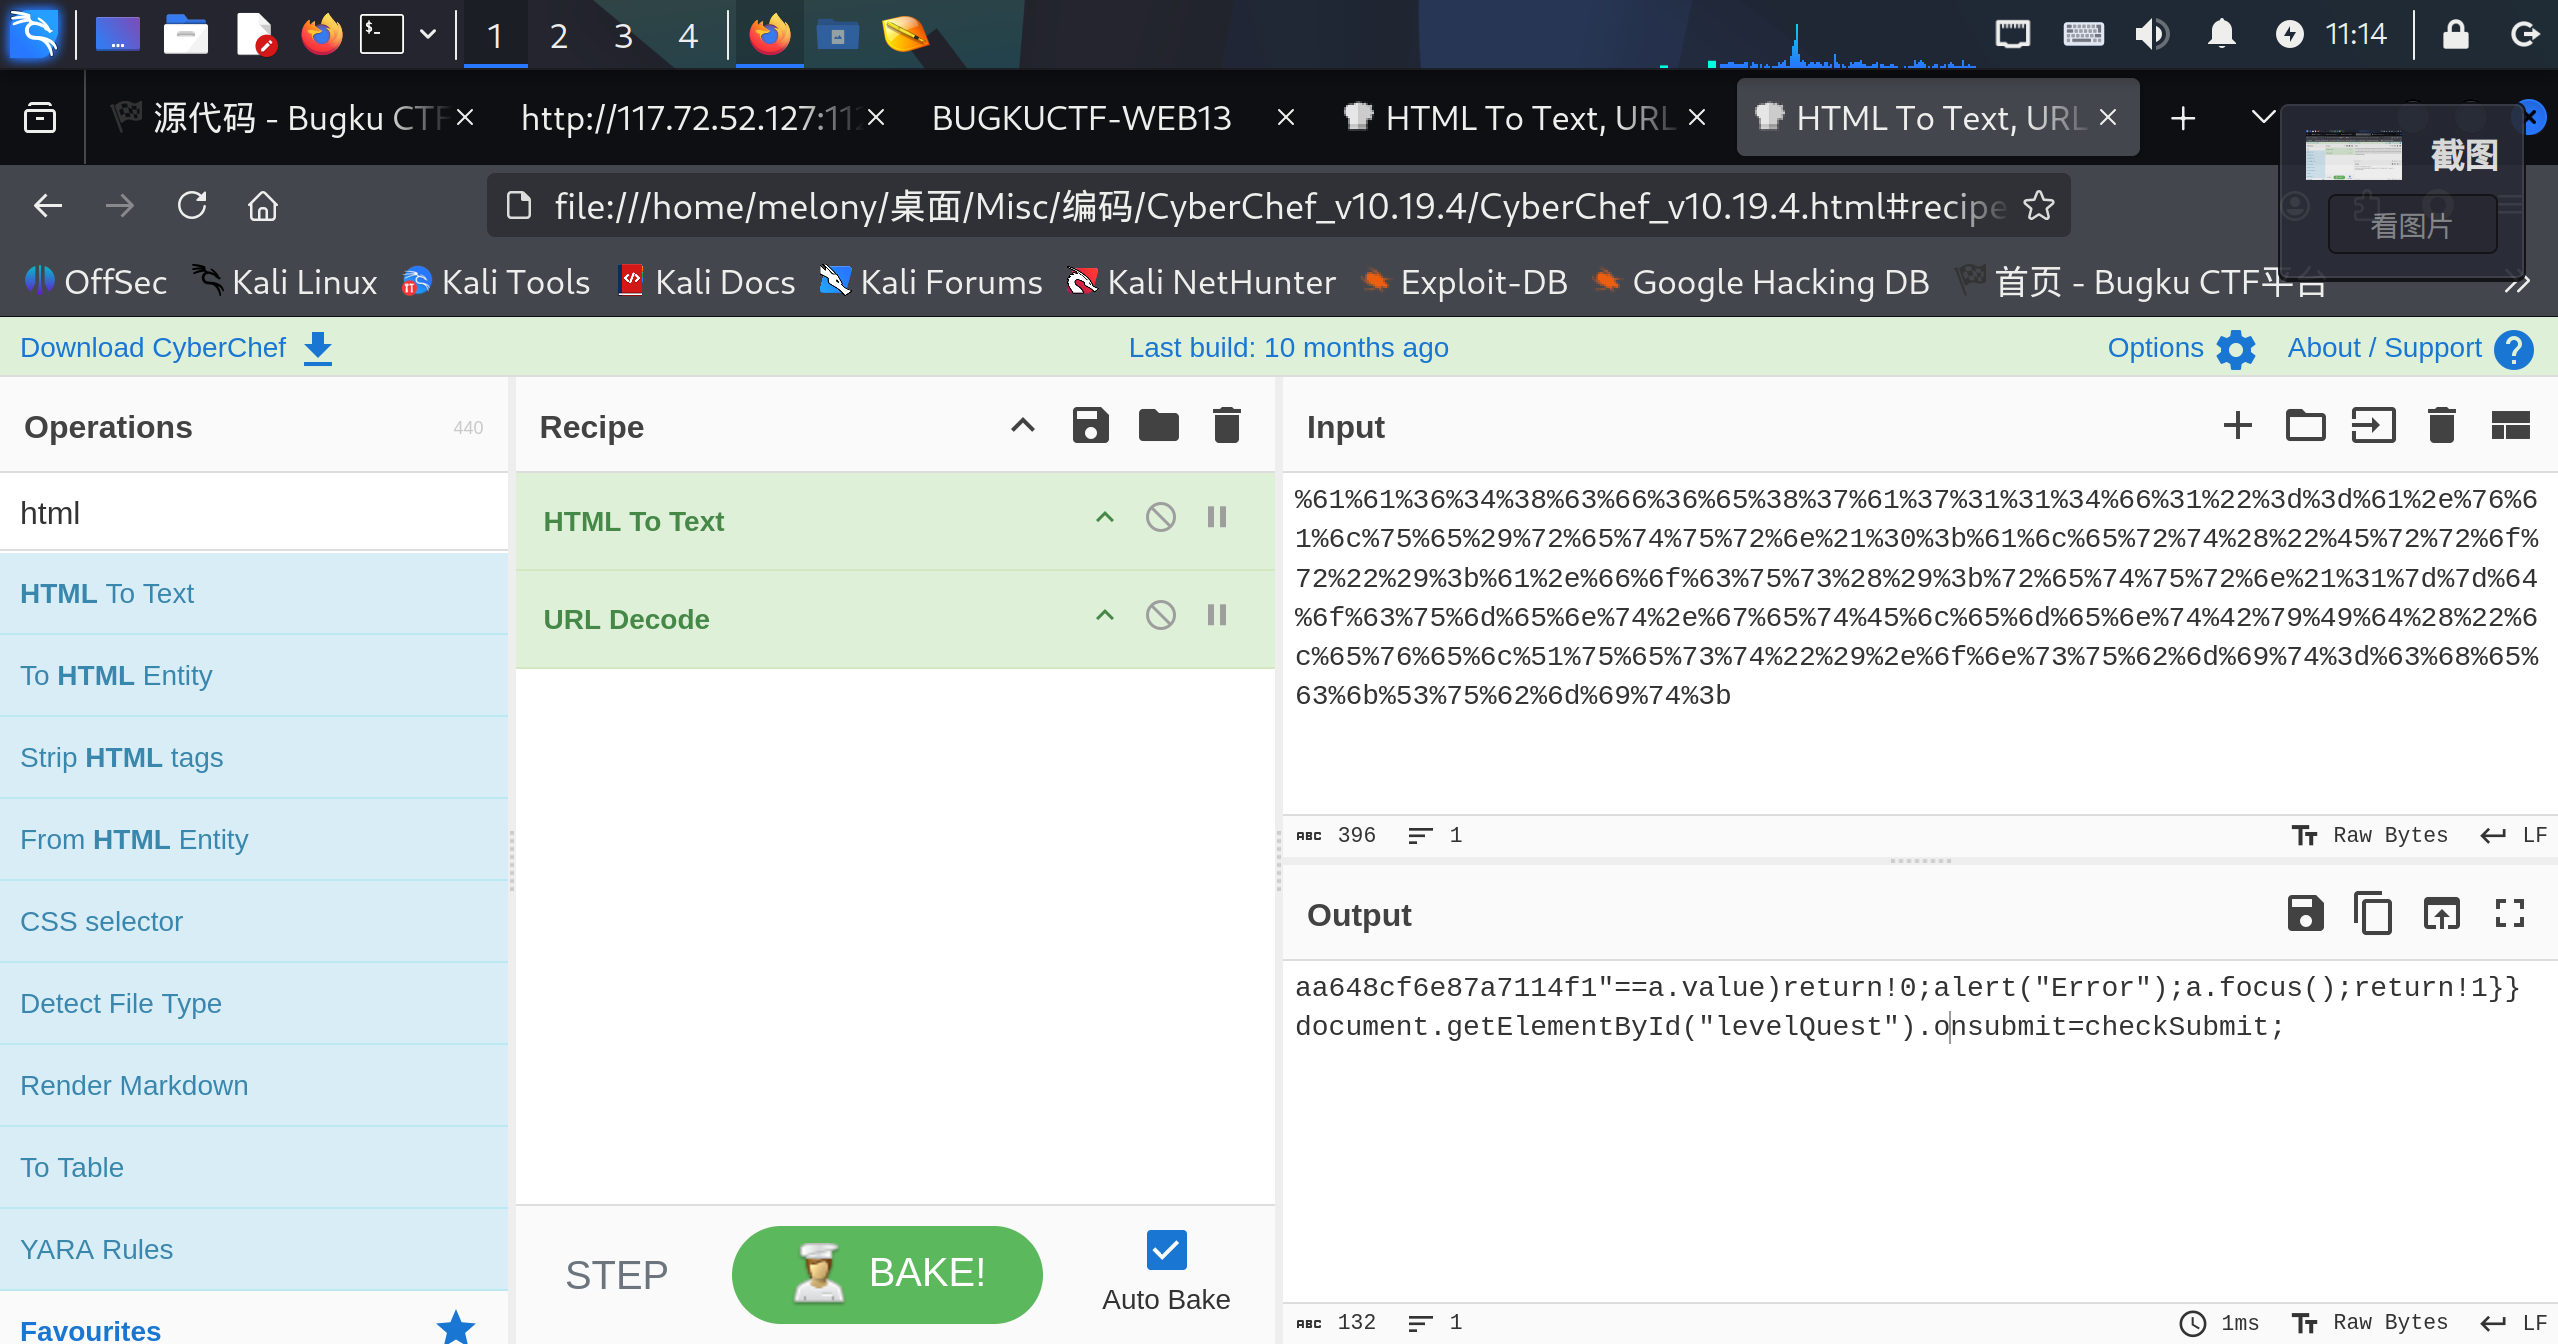Set breakpoint on URL Decode operation

point(1216,616)
